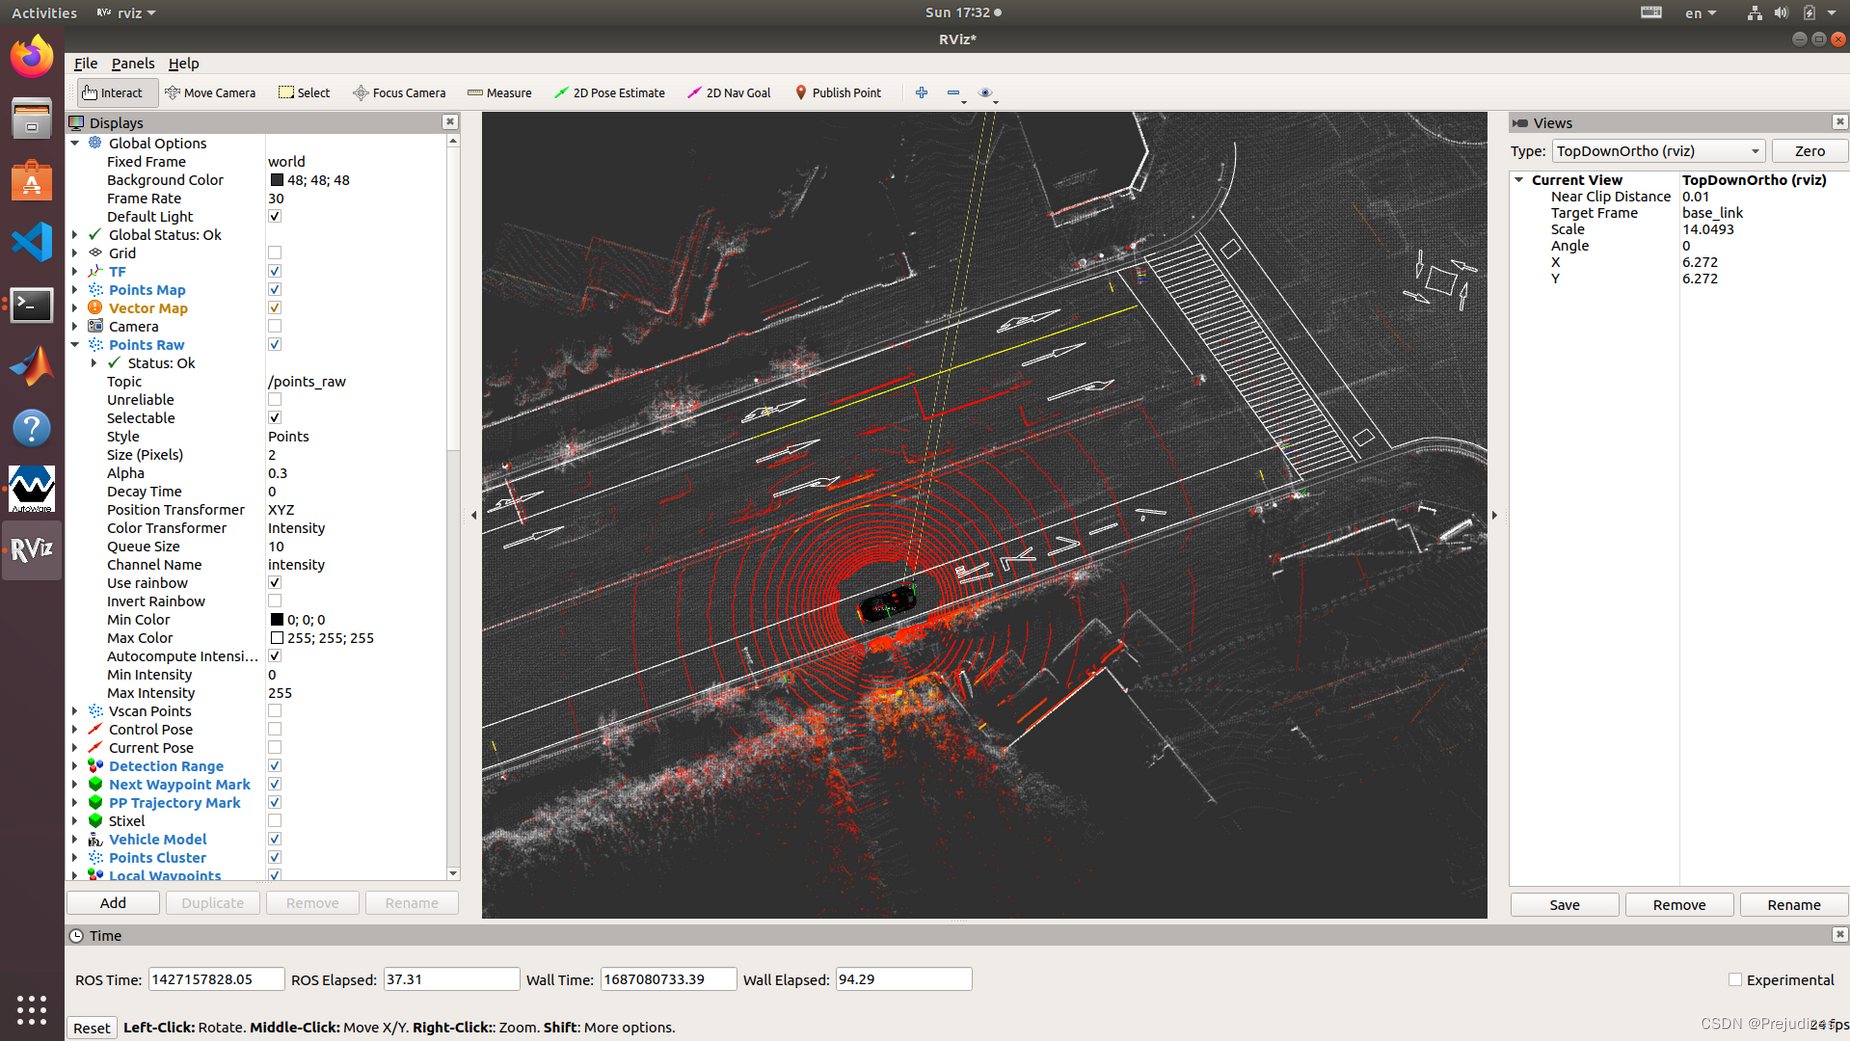This screenshot has width=1850, height=1041.
Task: Check the Experimental checkbox
Action: click(1736, 979)
